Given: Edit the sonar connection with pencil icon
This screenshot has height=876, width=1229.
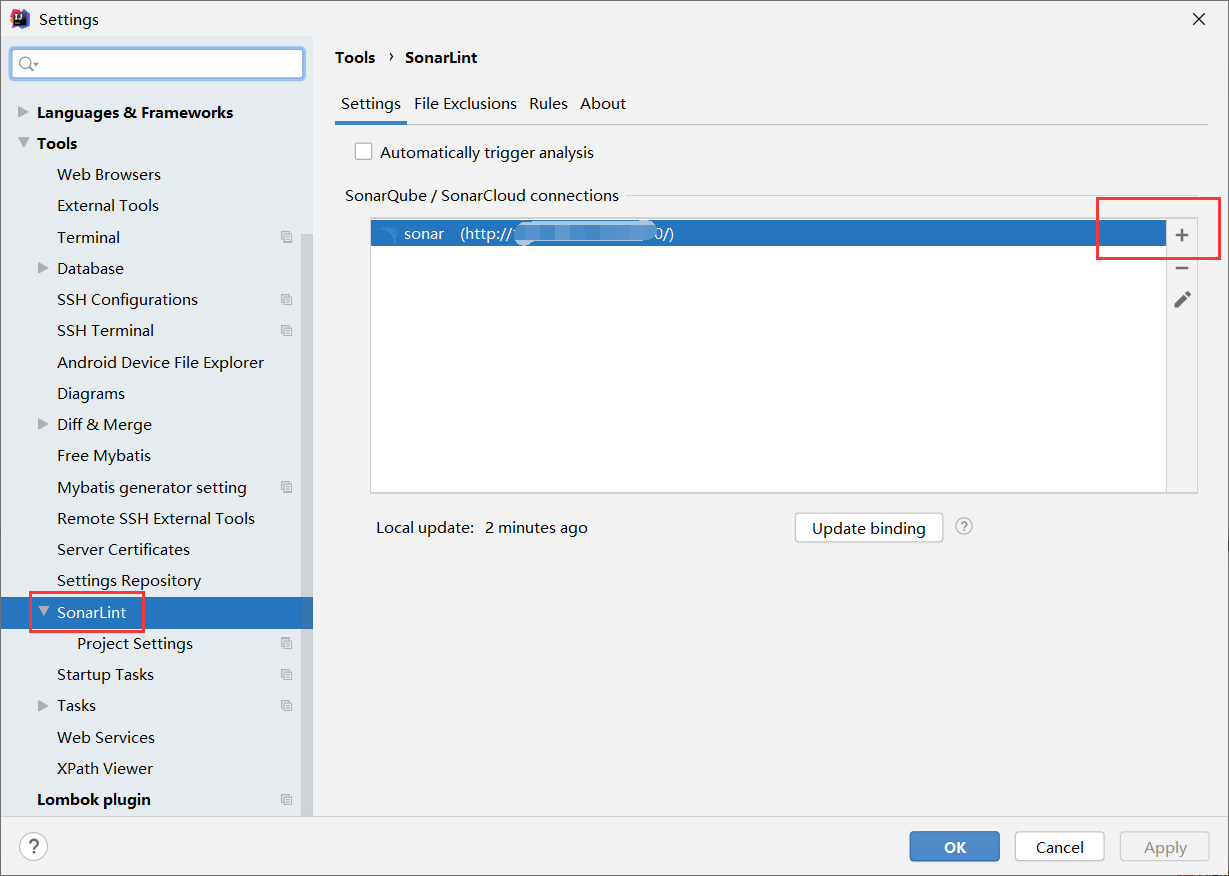Looking at the screenshot, I should [1182, 299].
